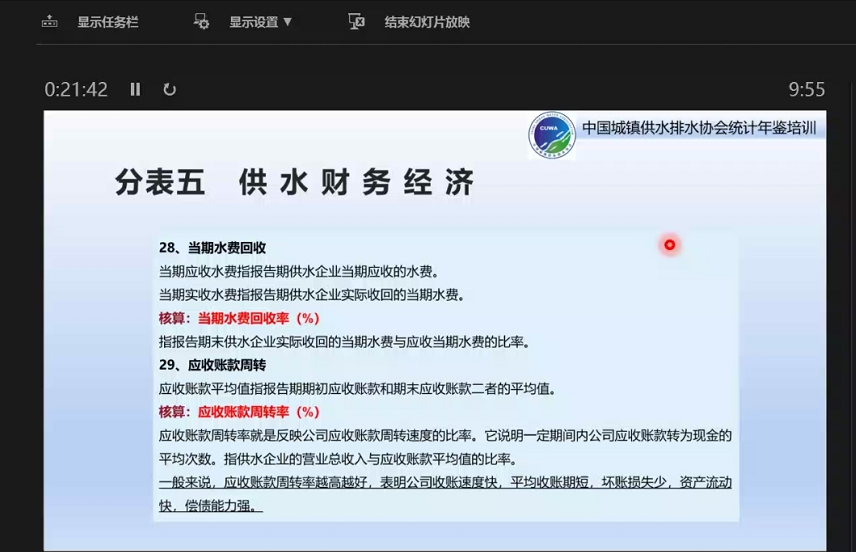The height and width of the screenshot is (552, 856).
Task: Open the 显示设置 dropdown arrow
Action: click(288, 22)
